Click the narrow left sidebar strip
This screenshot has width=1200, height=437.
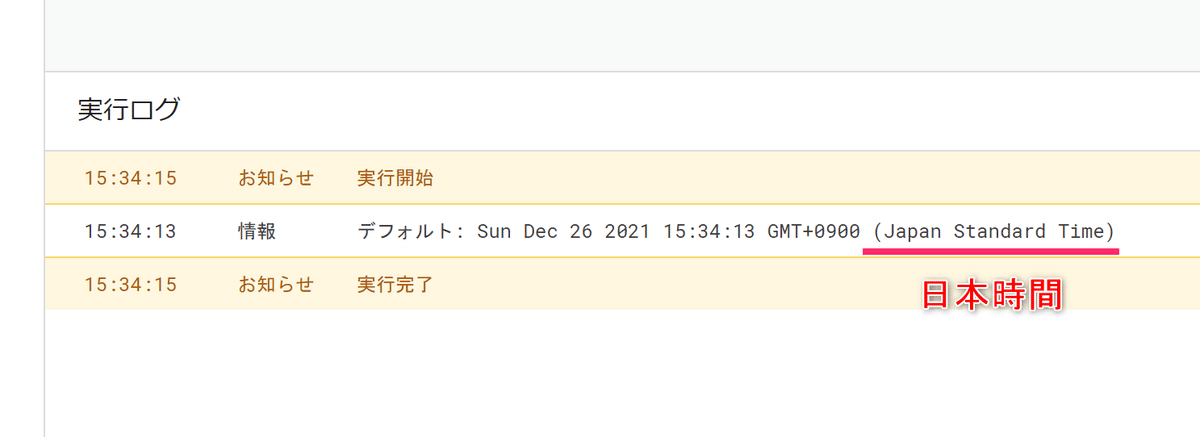22,218
